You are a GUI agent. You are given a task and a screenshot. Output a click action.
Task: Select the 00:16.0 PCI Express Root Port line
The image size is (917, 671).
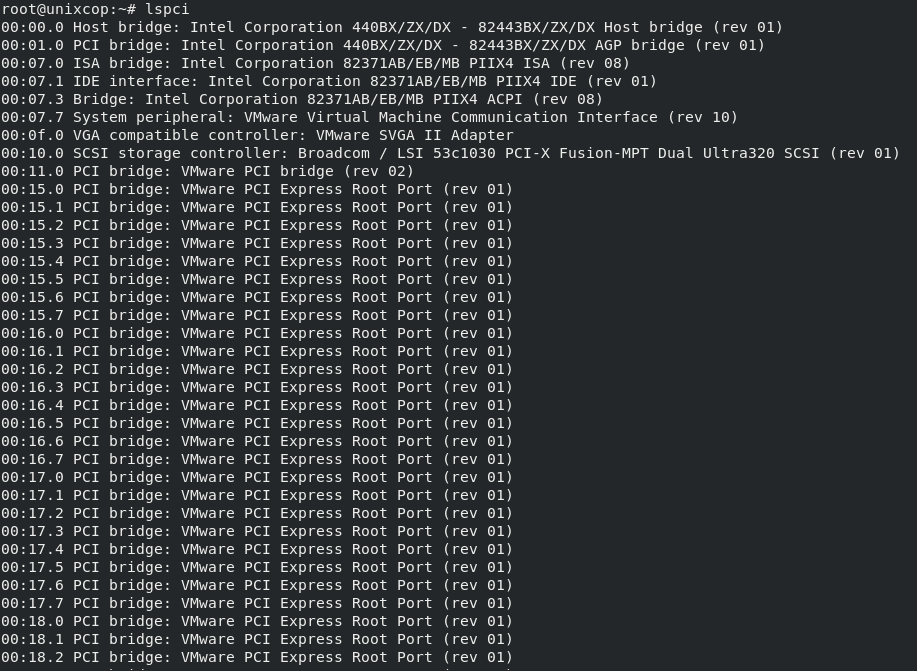[257, 333]
